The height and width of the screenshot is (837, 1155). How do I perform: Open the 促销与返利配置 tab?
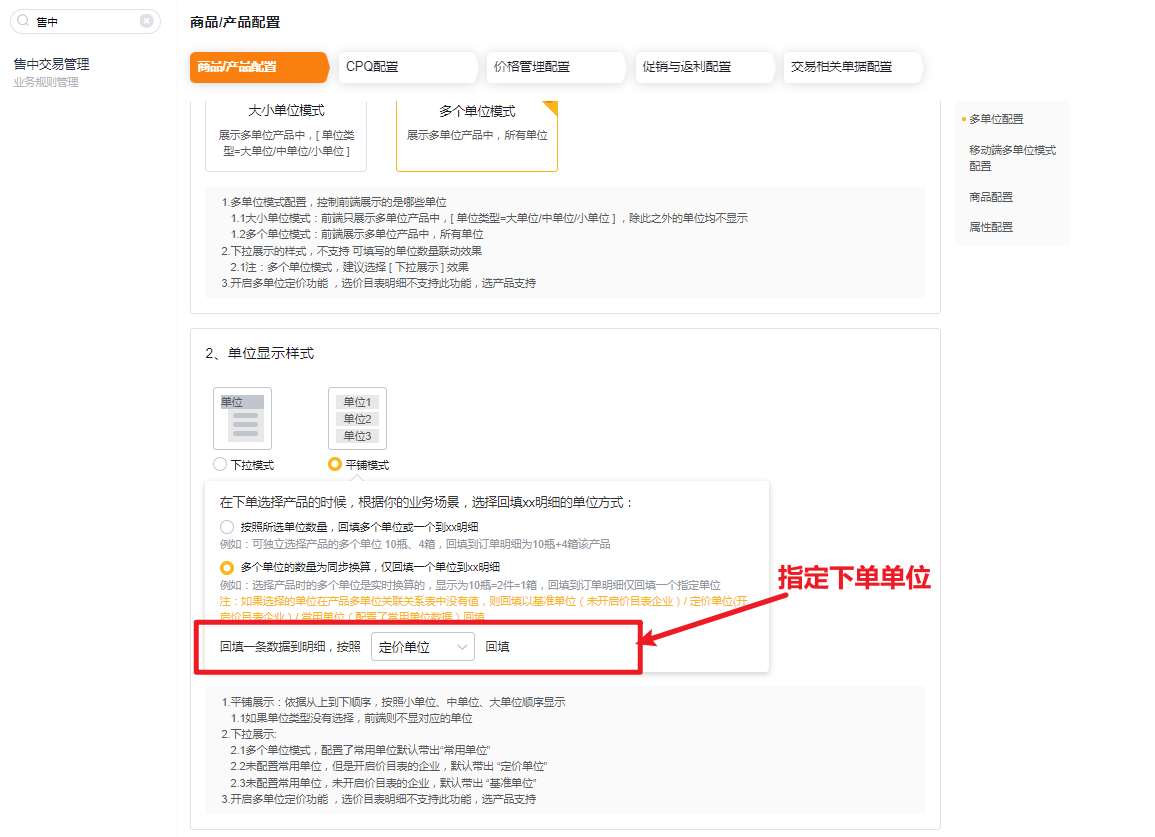point(704,68)
